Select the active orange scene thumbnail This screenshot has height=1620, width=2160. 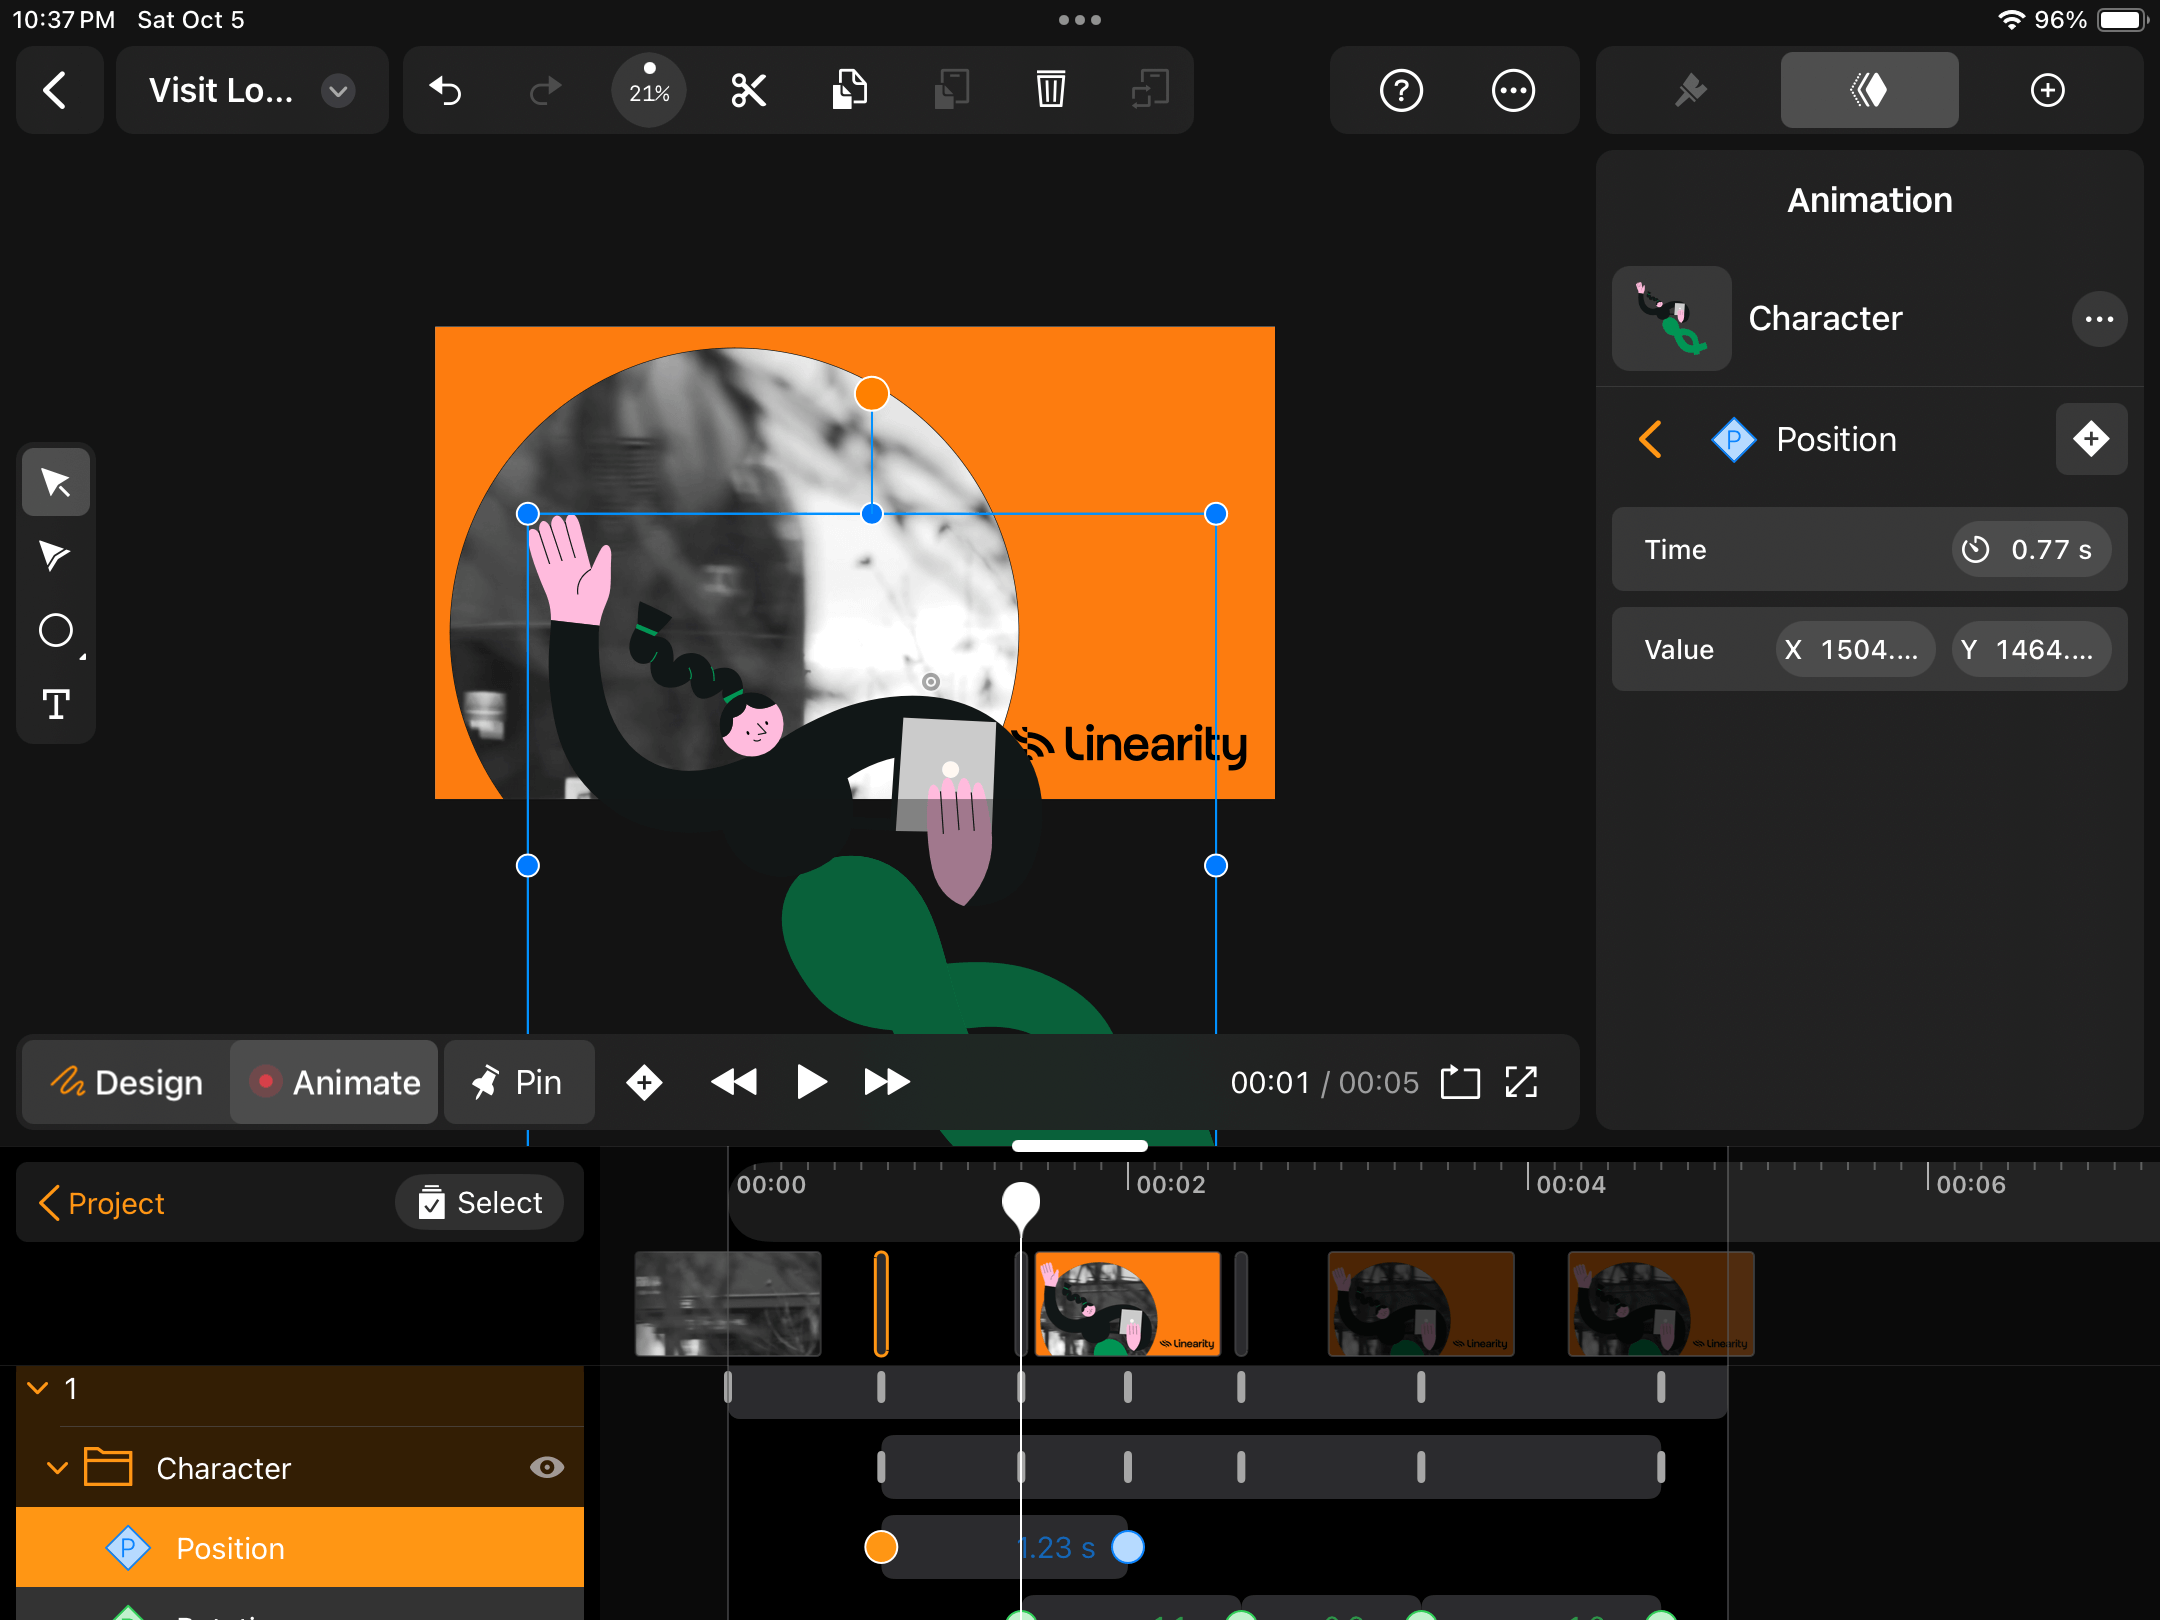click(x=1128, y=1303)
